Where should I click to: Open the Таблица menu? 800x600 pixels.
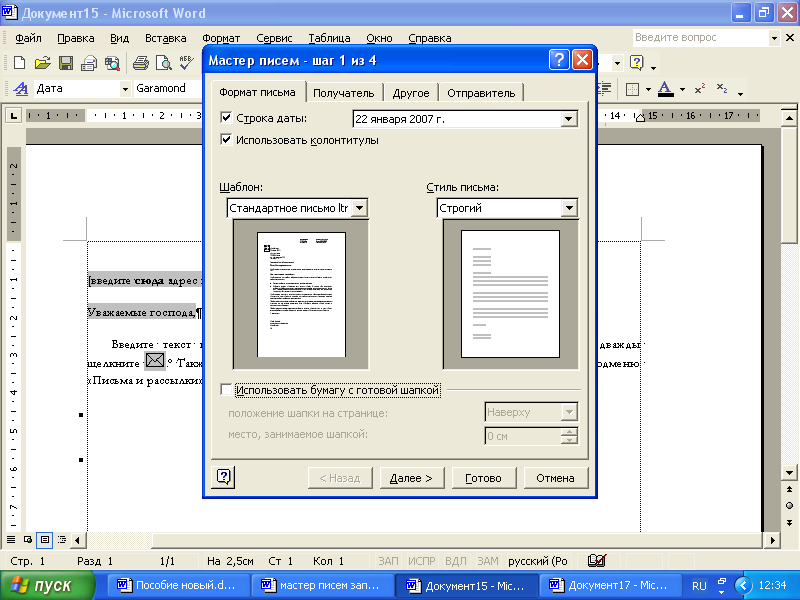(329, 38)
